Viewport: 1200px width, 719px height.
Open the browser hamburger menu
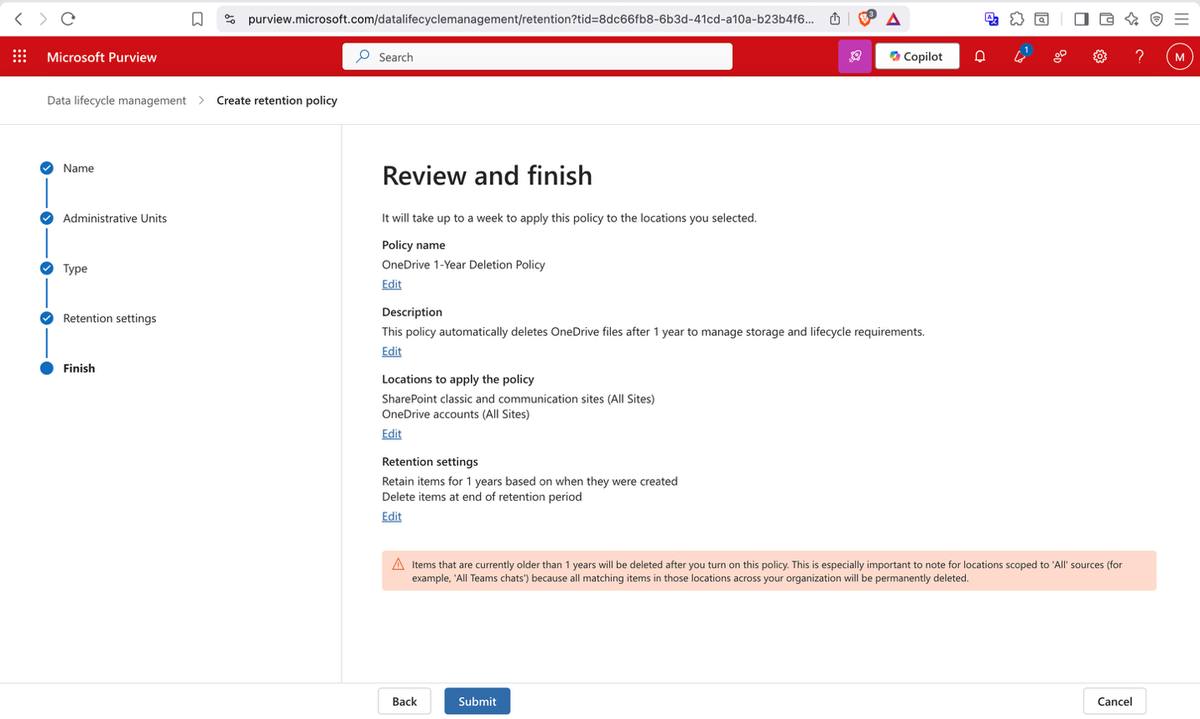coord(1181,18)
